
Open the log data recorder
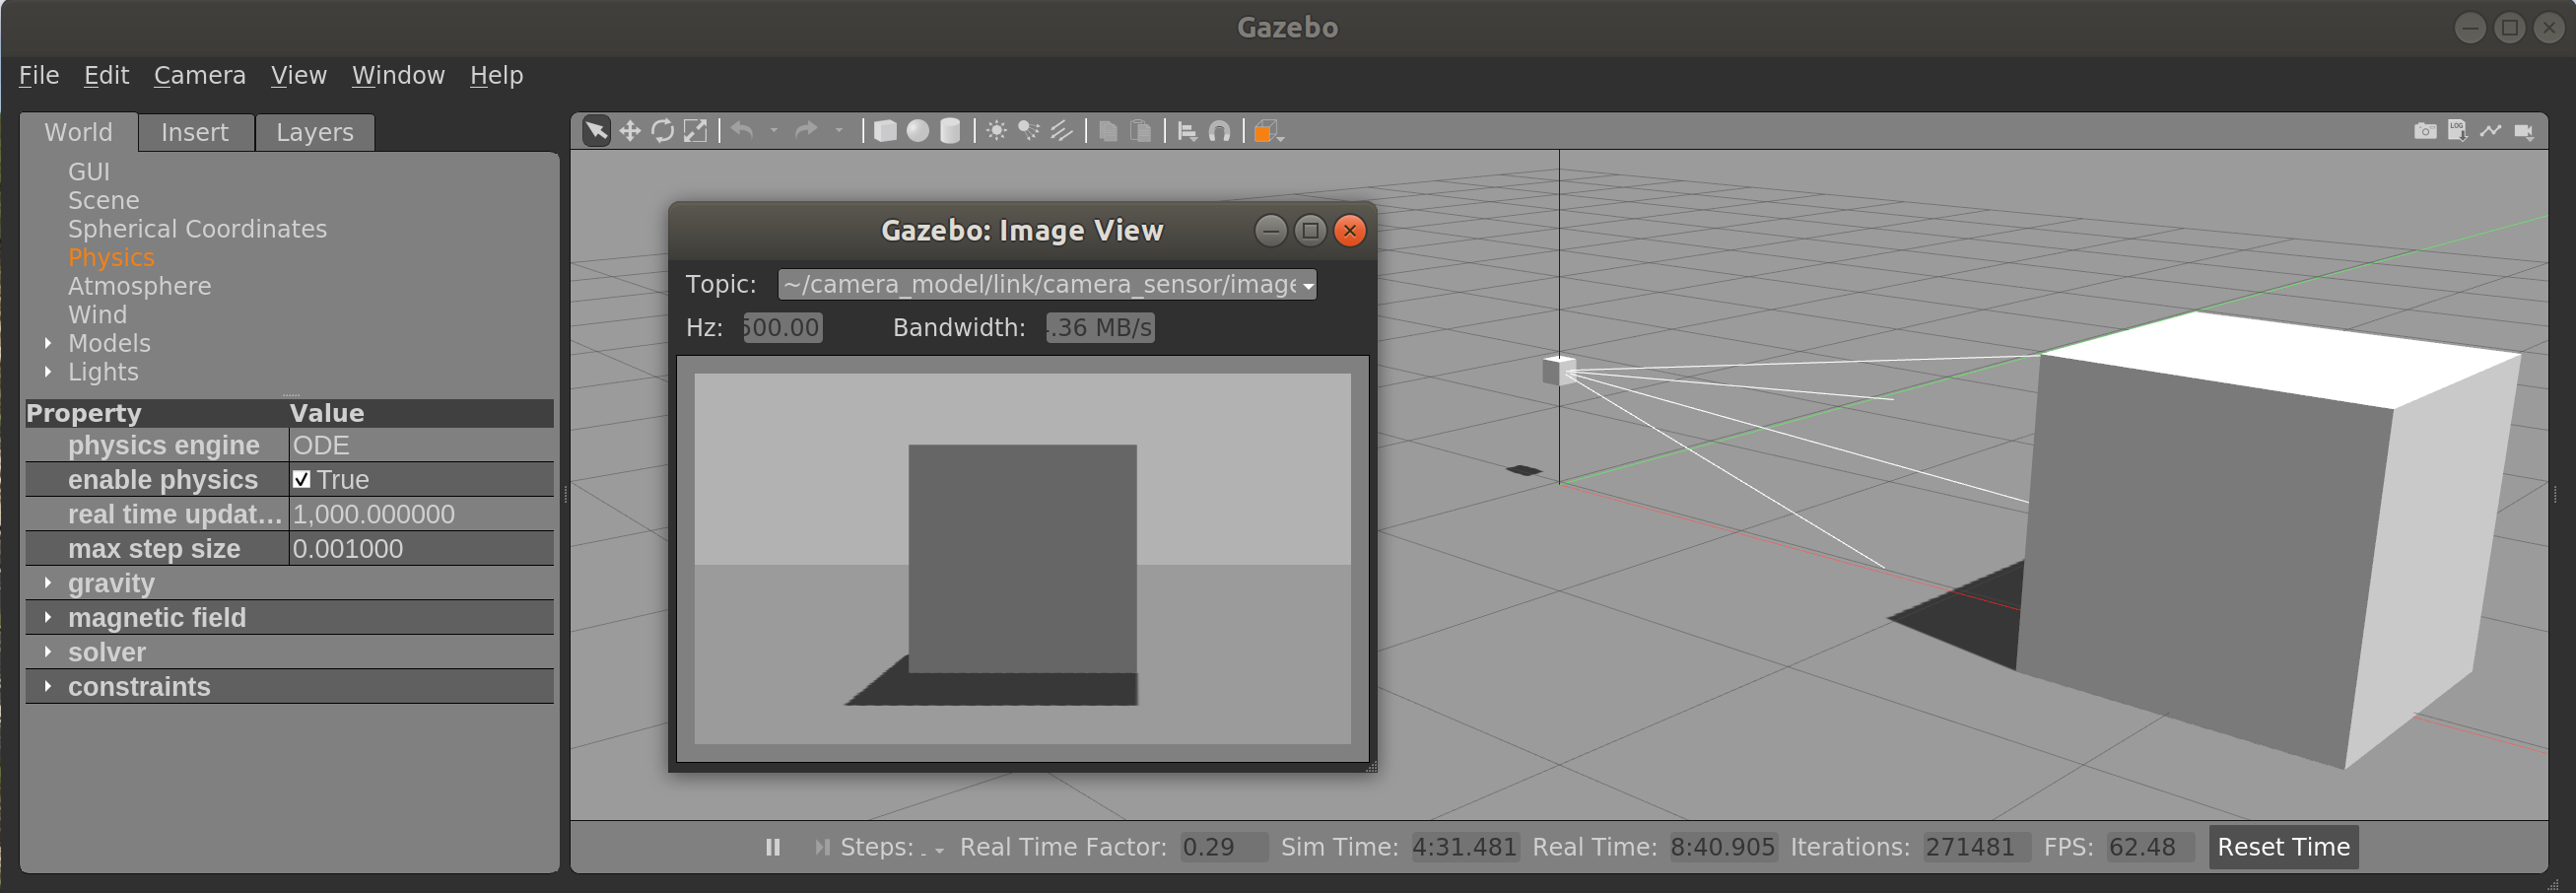pos(2458,131)
